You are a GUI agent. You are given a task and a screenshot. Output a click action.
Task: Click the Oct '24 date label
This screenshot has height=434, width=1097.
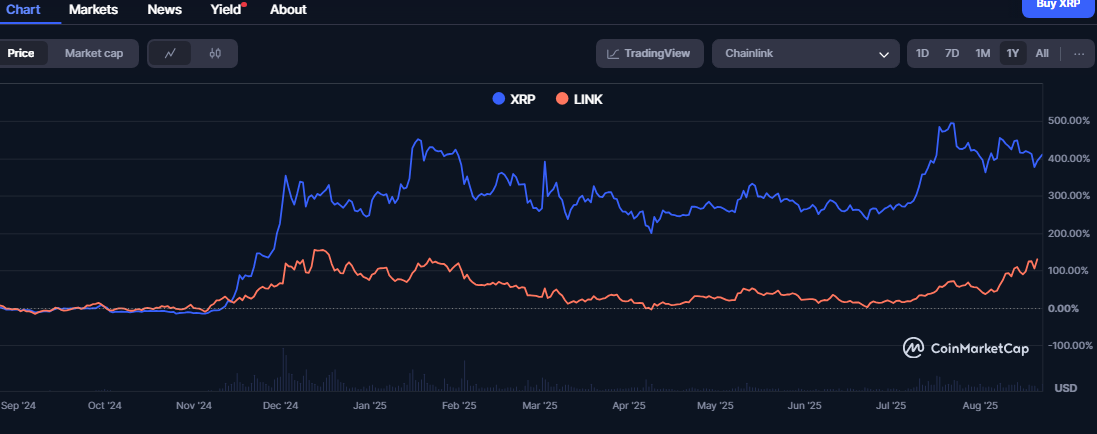point(106,405)
